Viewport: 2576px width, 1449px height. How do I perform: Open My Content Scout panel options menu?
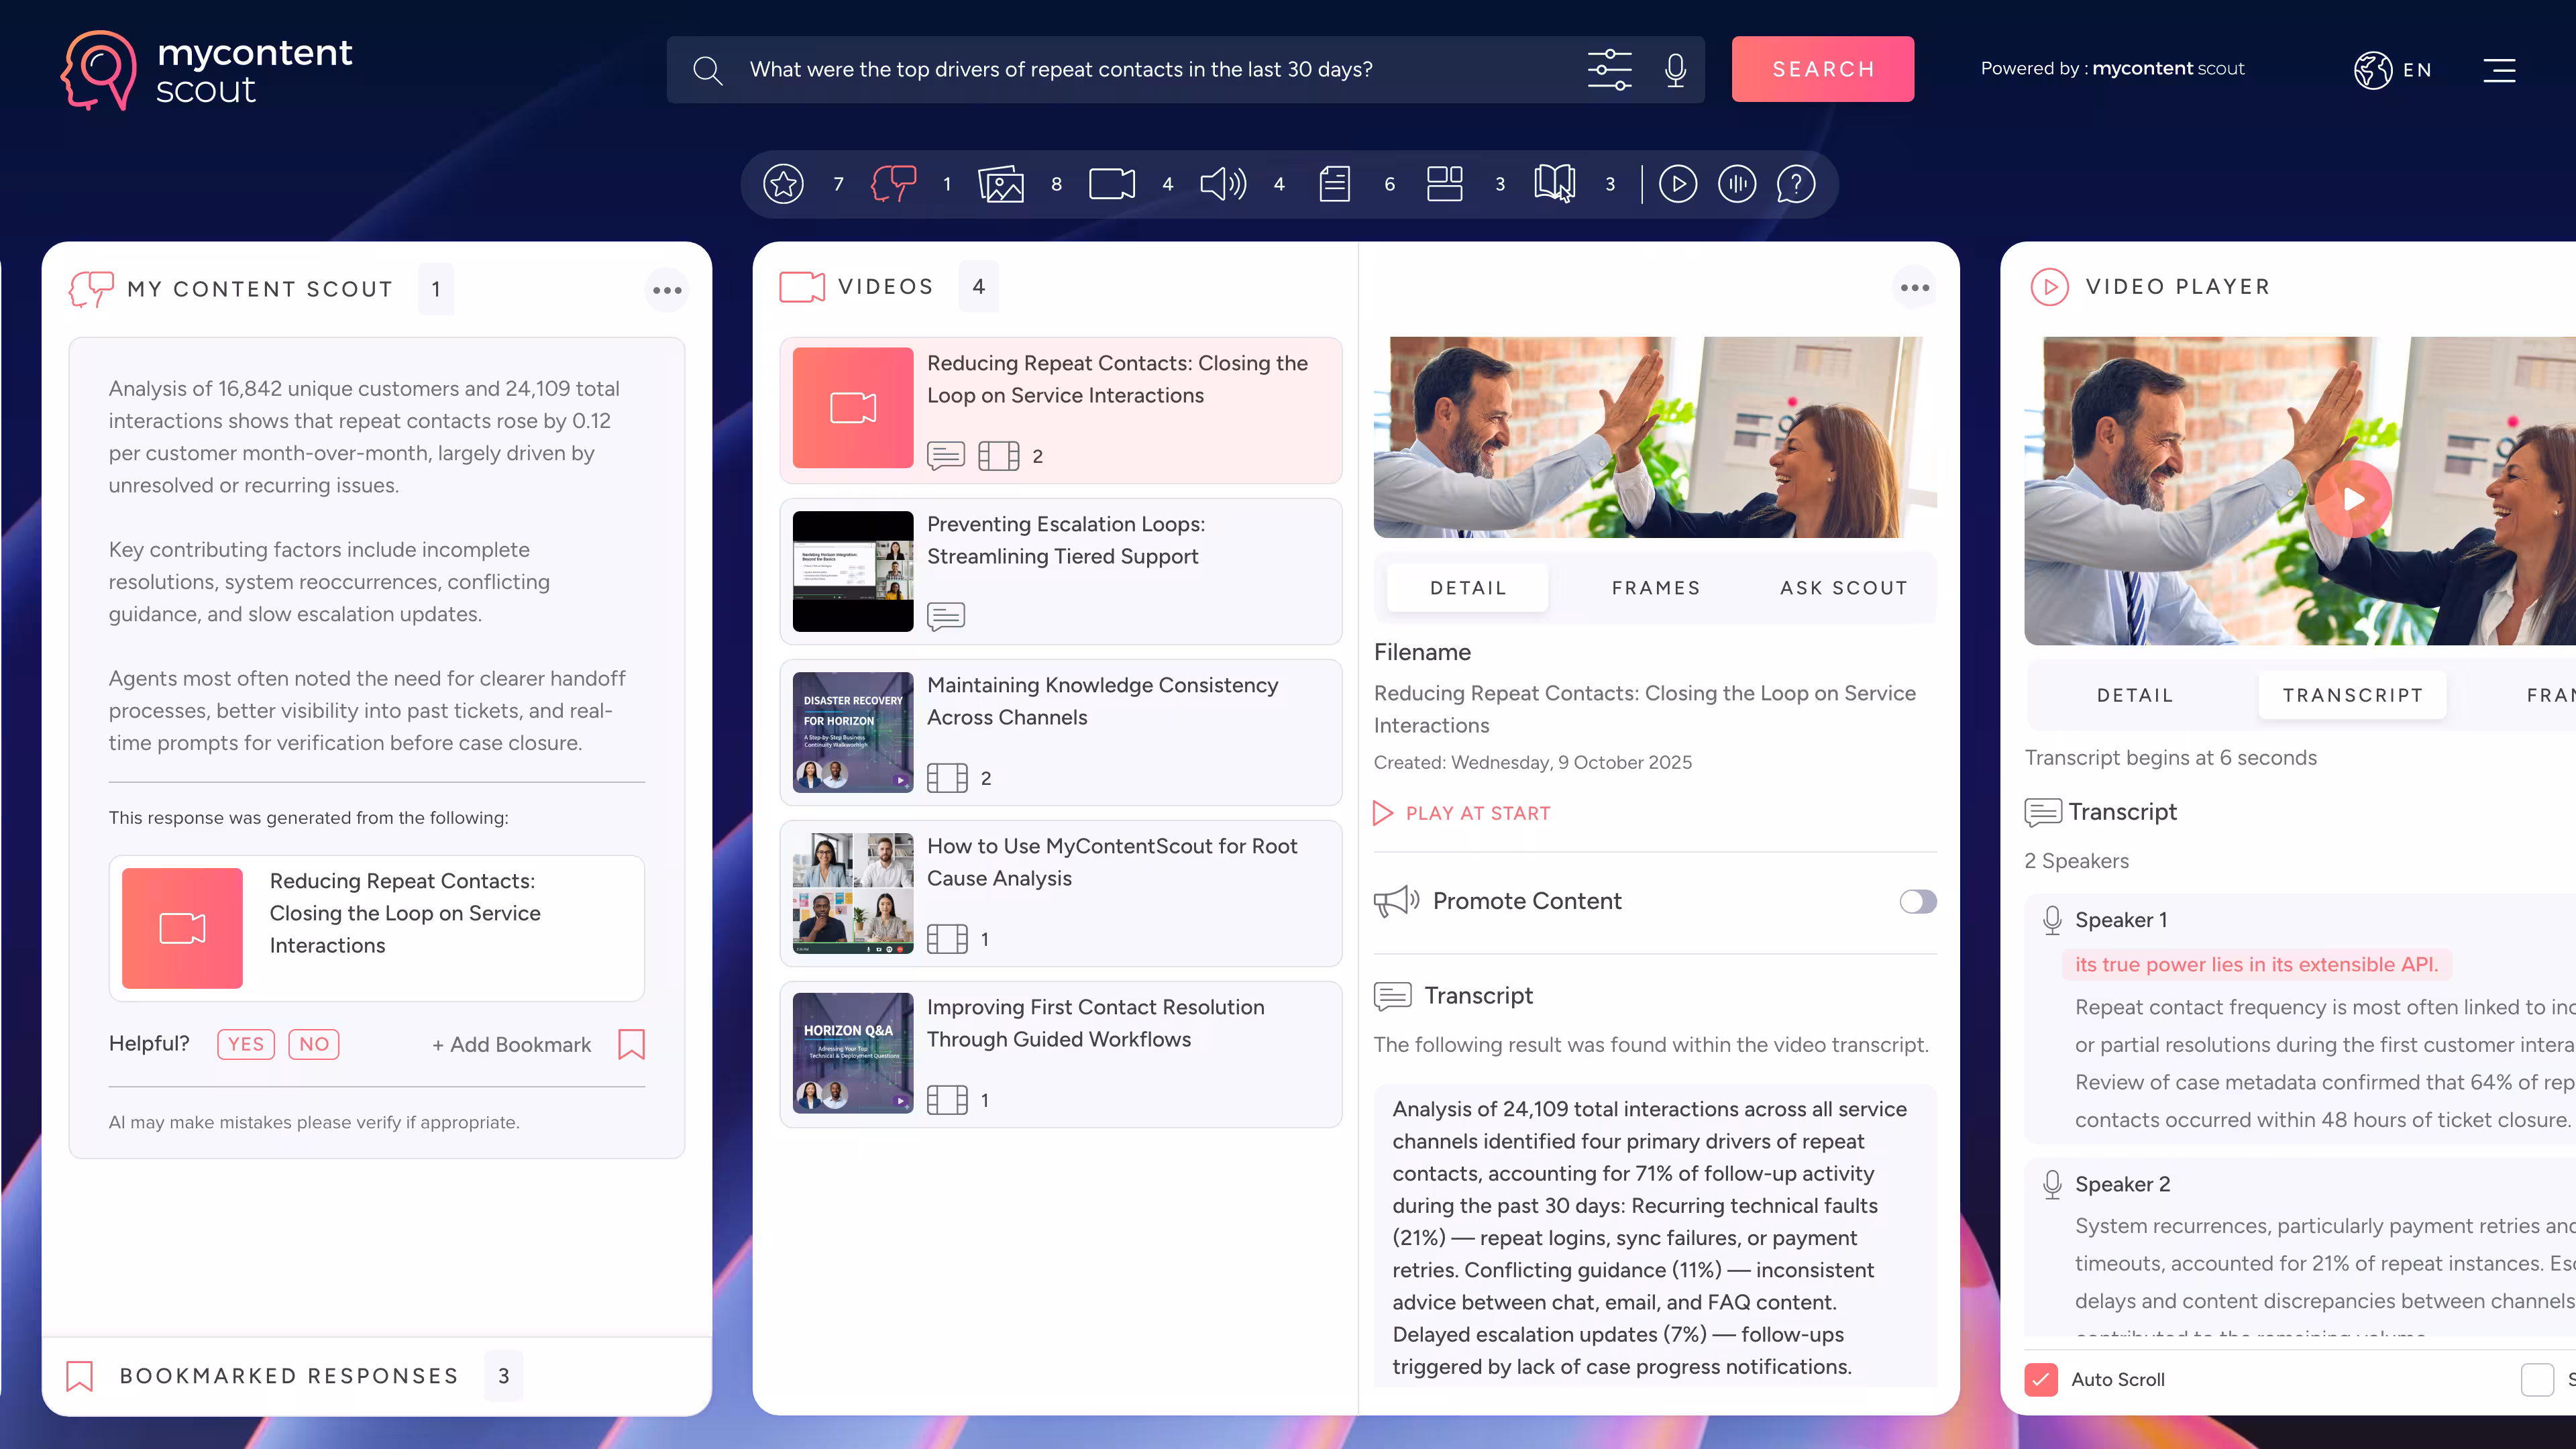coord(667,290)
